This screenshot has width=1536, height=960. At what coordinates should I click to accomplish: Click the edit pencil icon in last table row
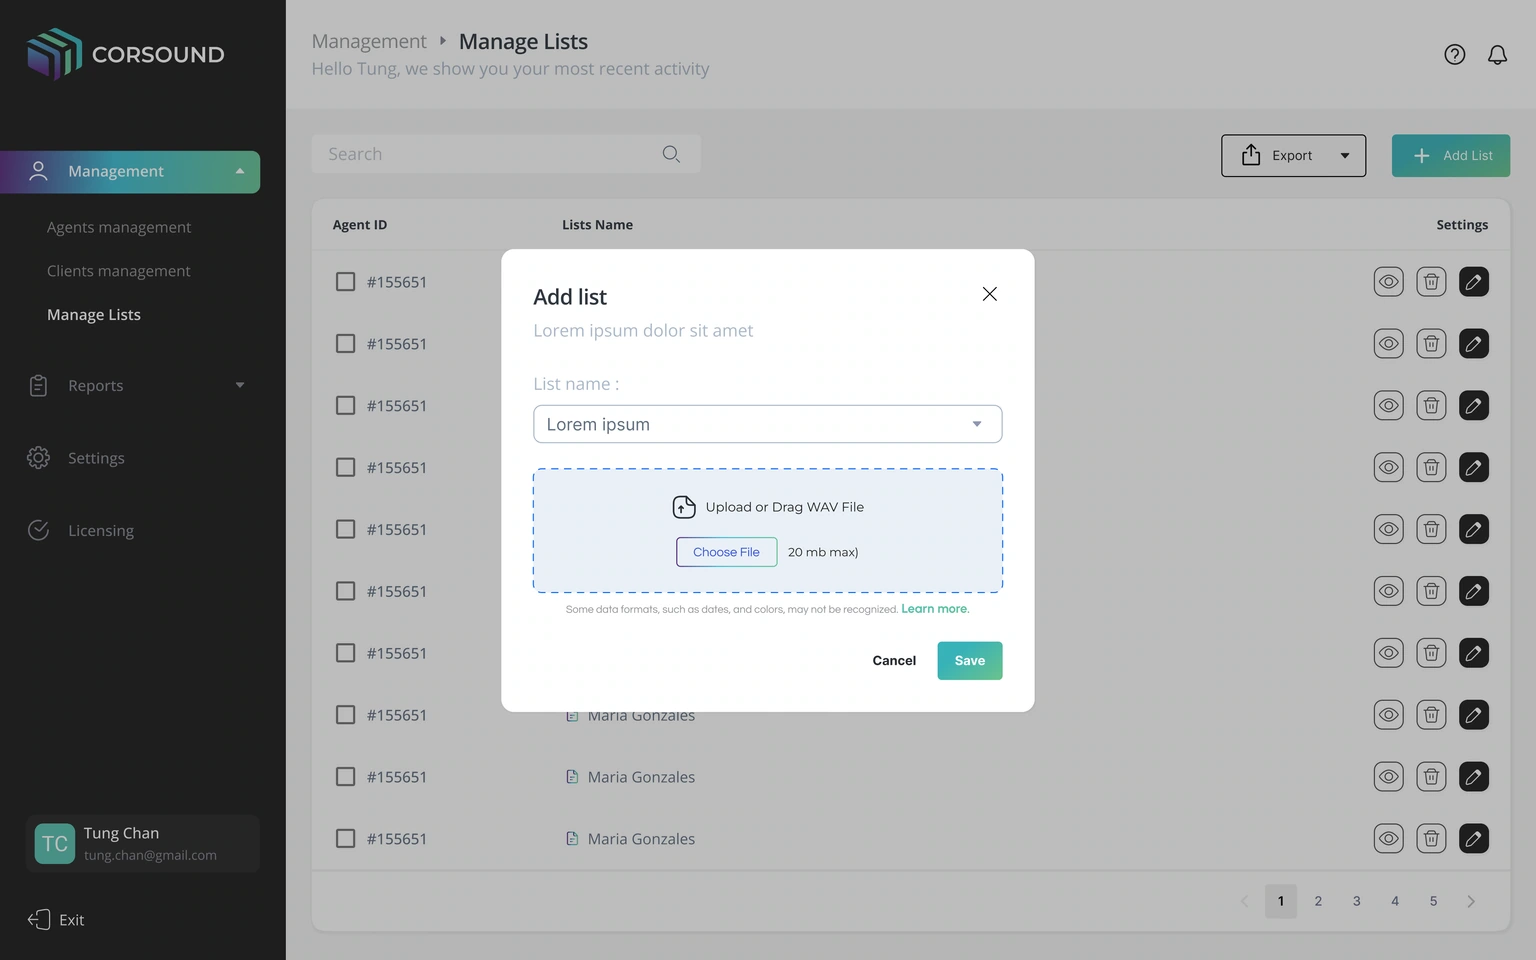[1474, 839]
